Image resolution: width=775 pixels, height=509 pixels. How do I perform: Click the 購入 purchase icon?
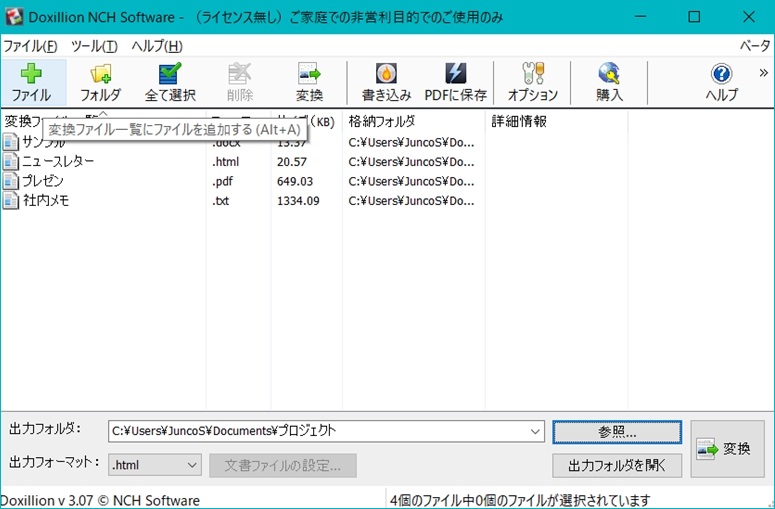(x=609, y=73)
